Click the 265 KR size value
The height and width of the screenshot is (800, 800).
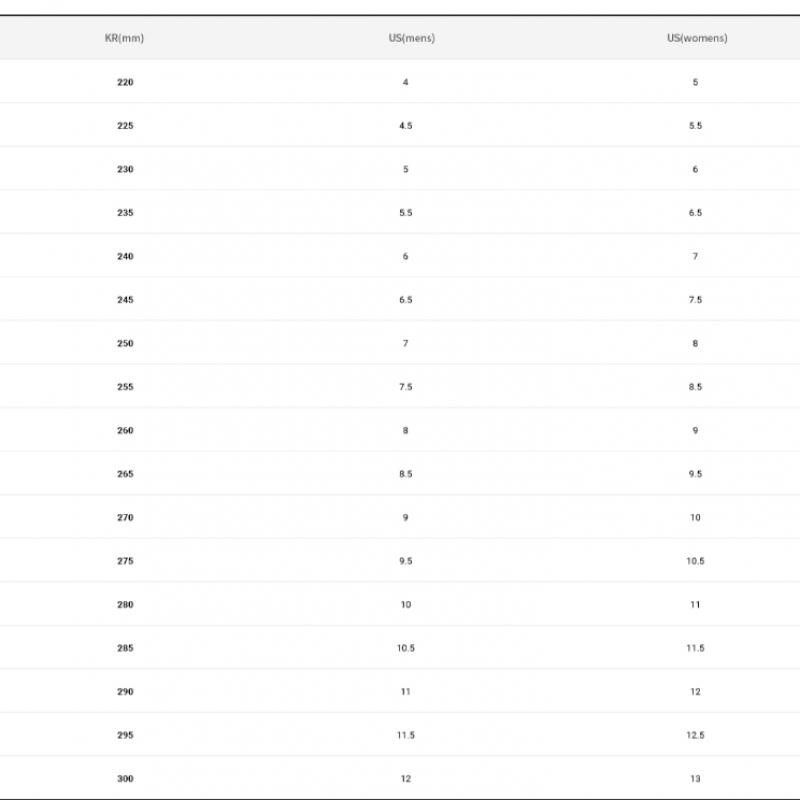(x=125, y=474)
